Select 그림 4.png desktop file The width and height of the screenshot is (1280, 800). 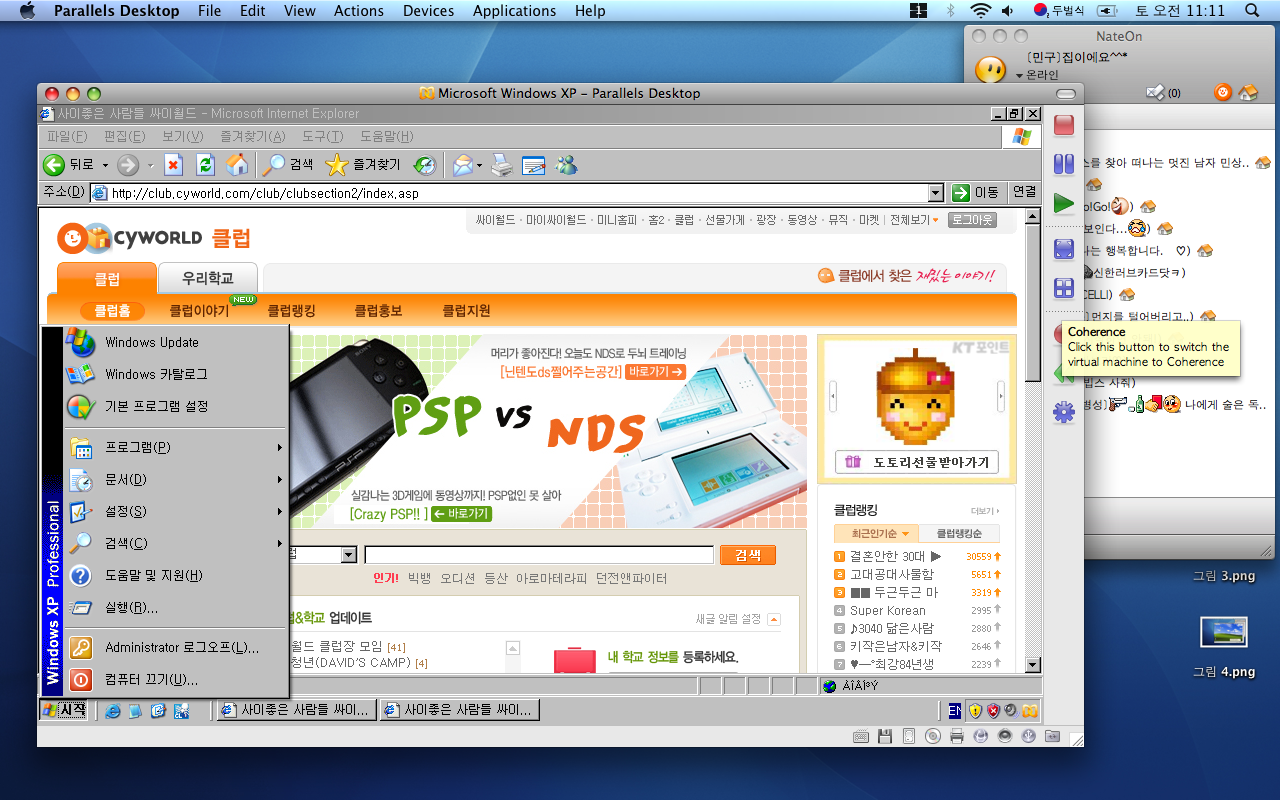point(1224,646)
